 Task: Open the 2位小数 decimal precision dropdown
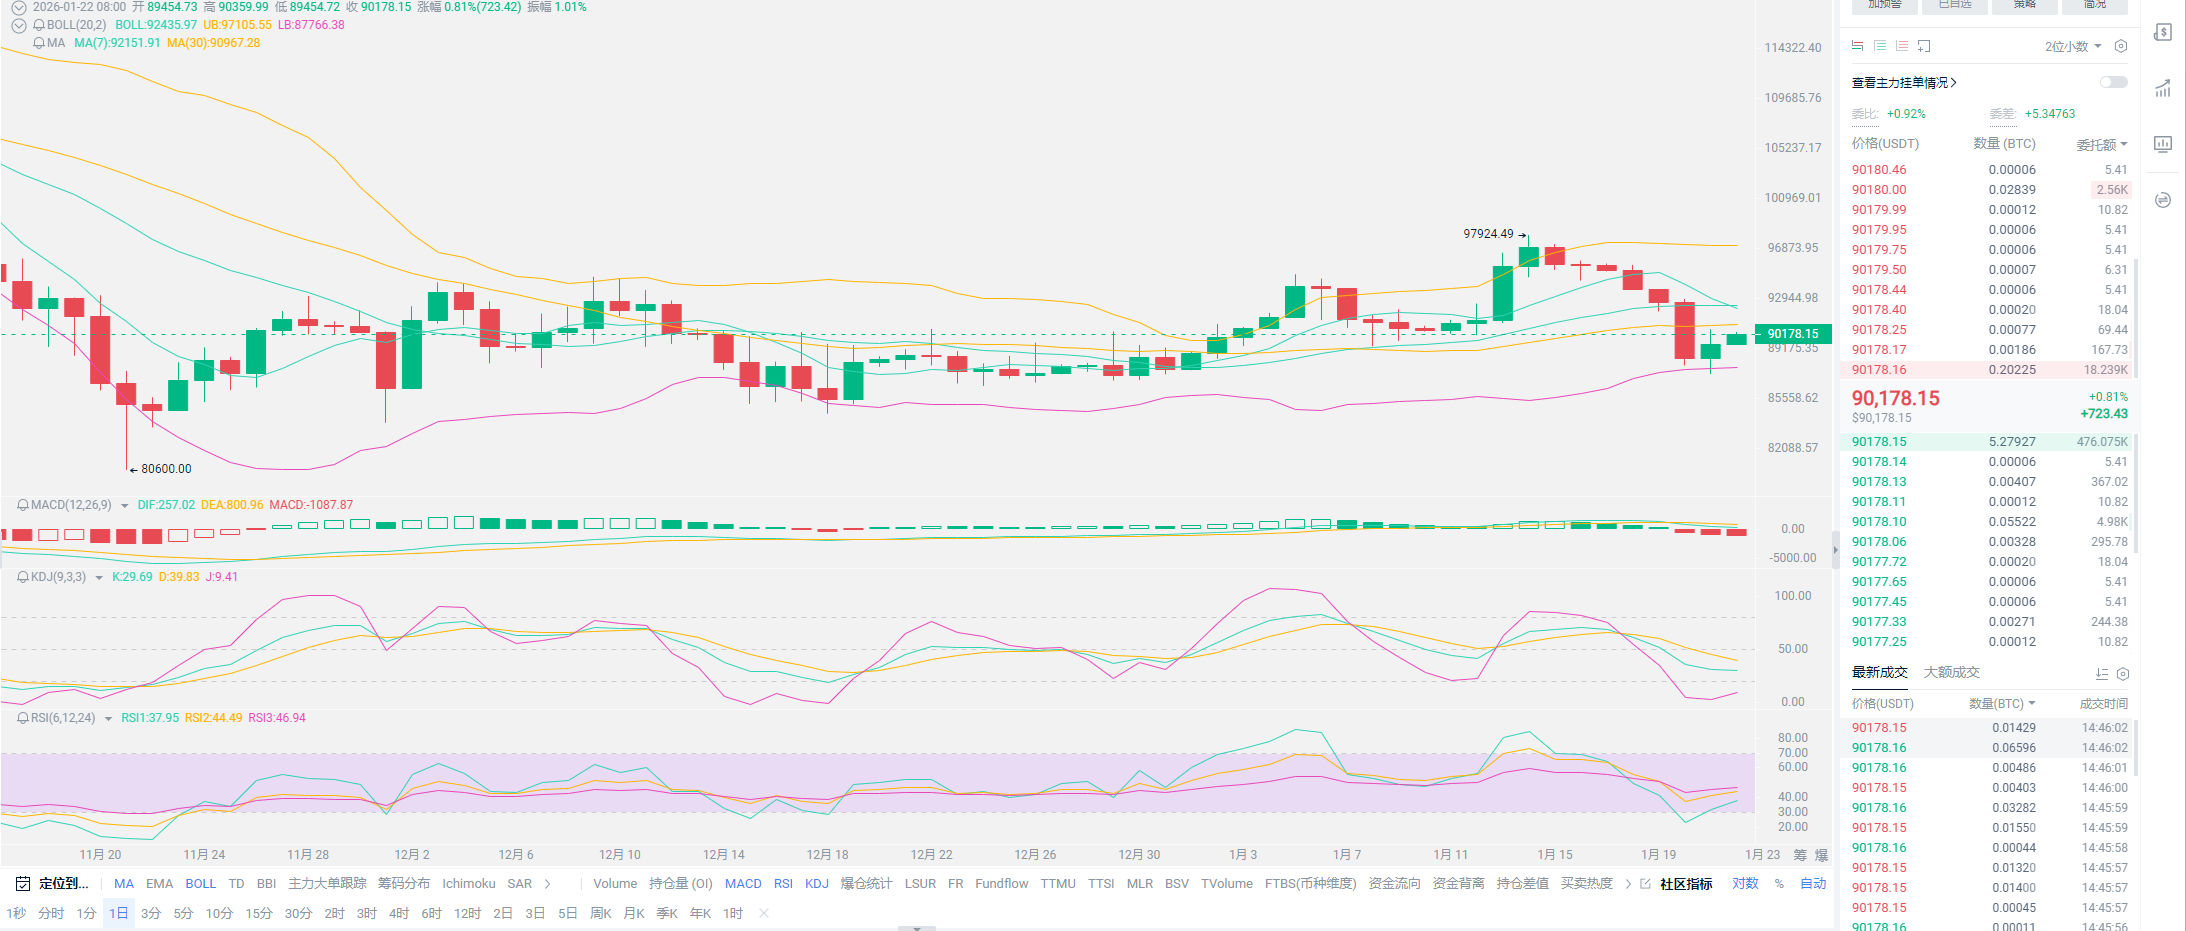pyautogui.click(x=2072, y=46)
